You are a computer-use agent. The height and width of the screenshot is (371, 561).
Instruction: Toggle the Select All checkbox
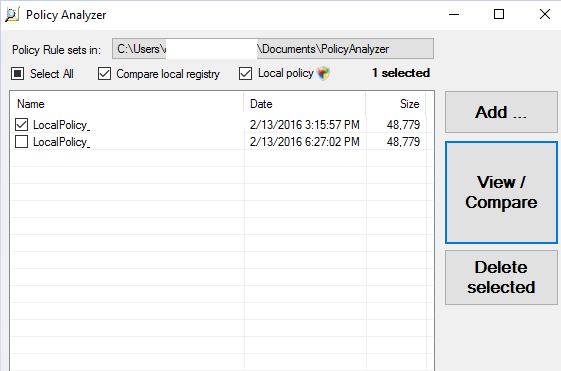(18, 74)
